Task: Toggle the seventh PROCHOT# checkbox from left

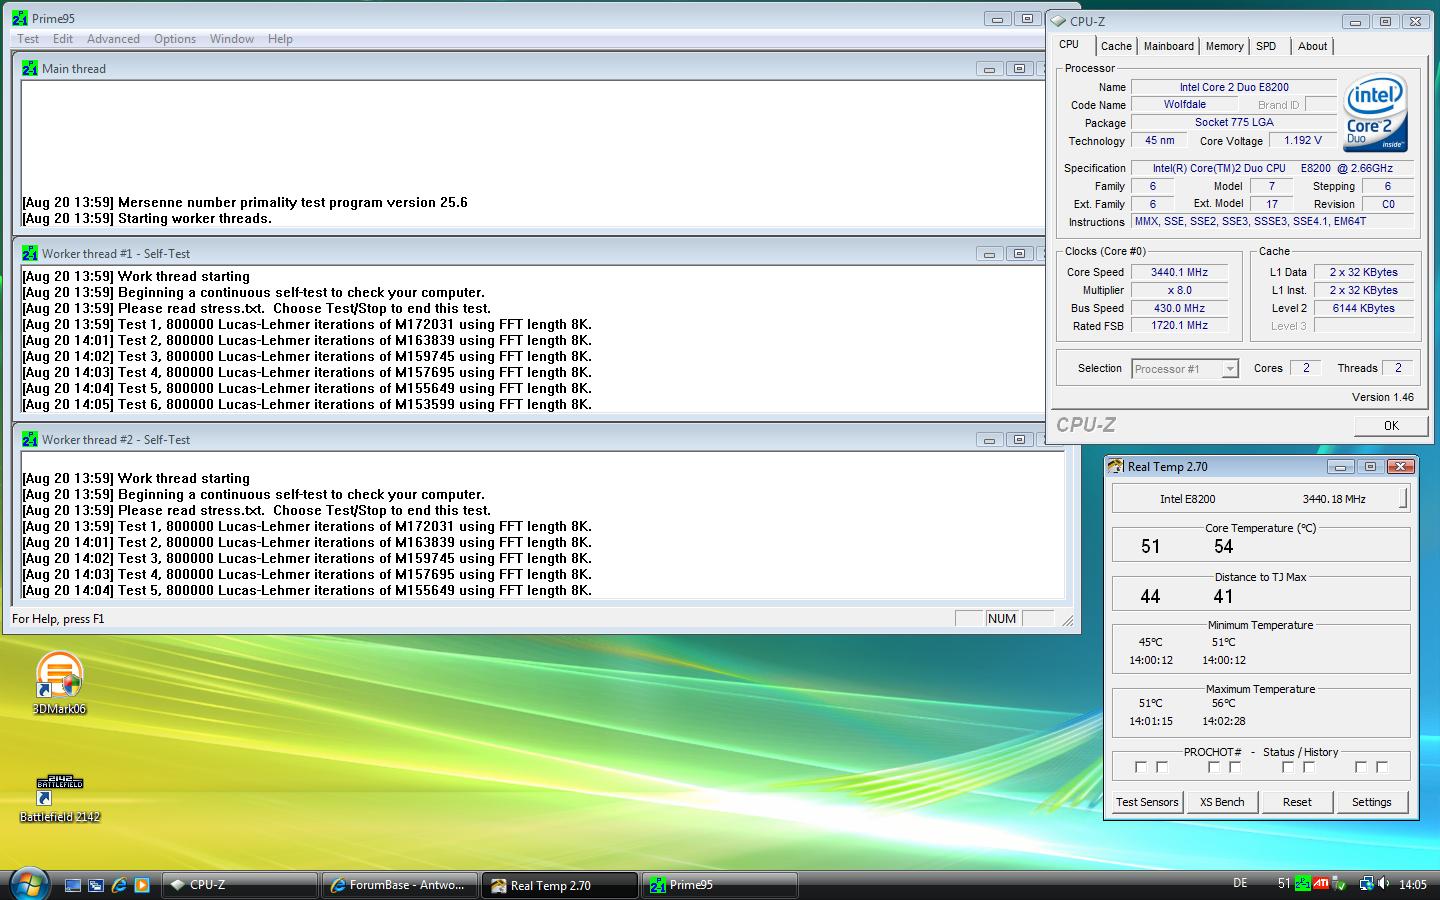Action: pos(1361,767)
